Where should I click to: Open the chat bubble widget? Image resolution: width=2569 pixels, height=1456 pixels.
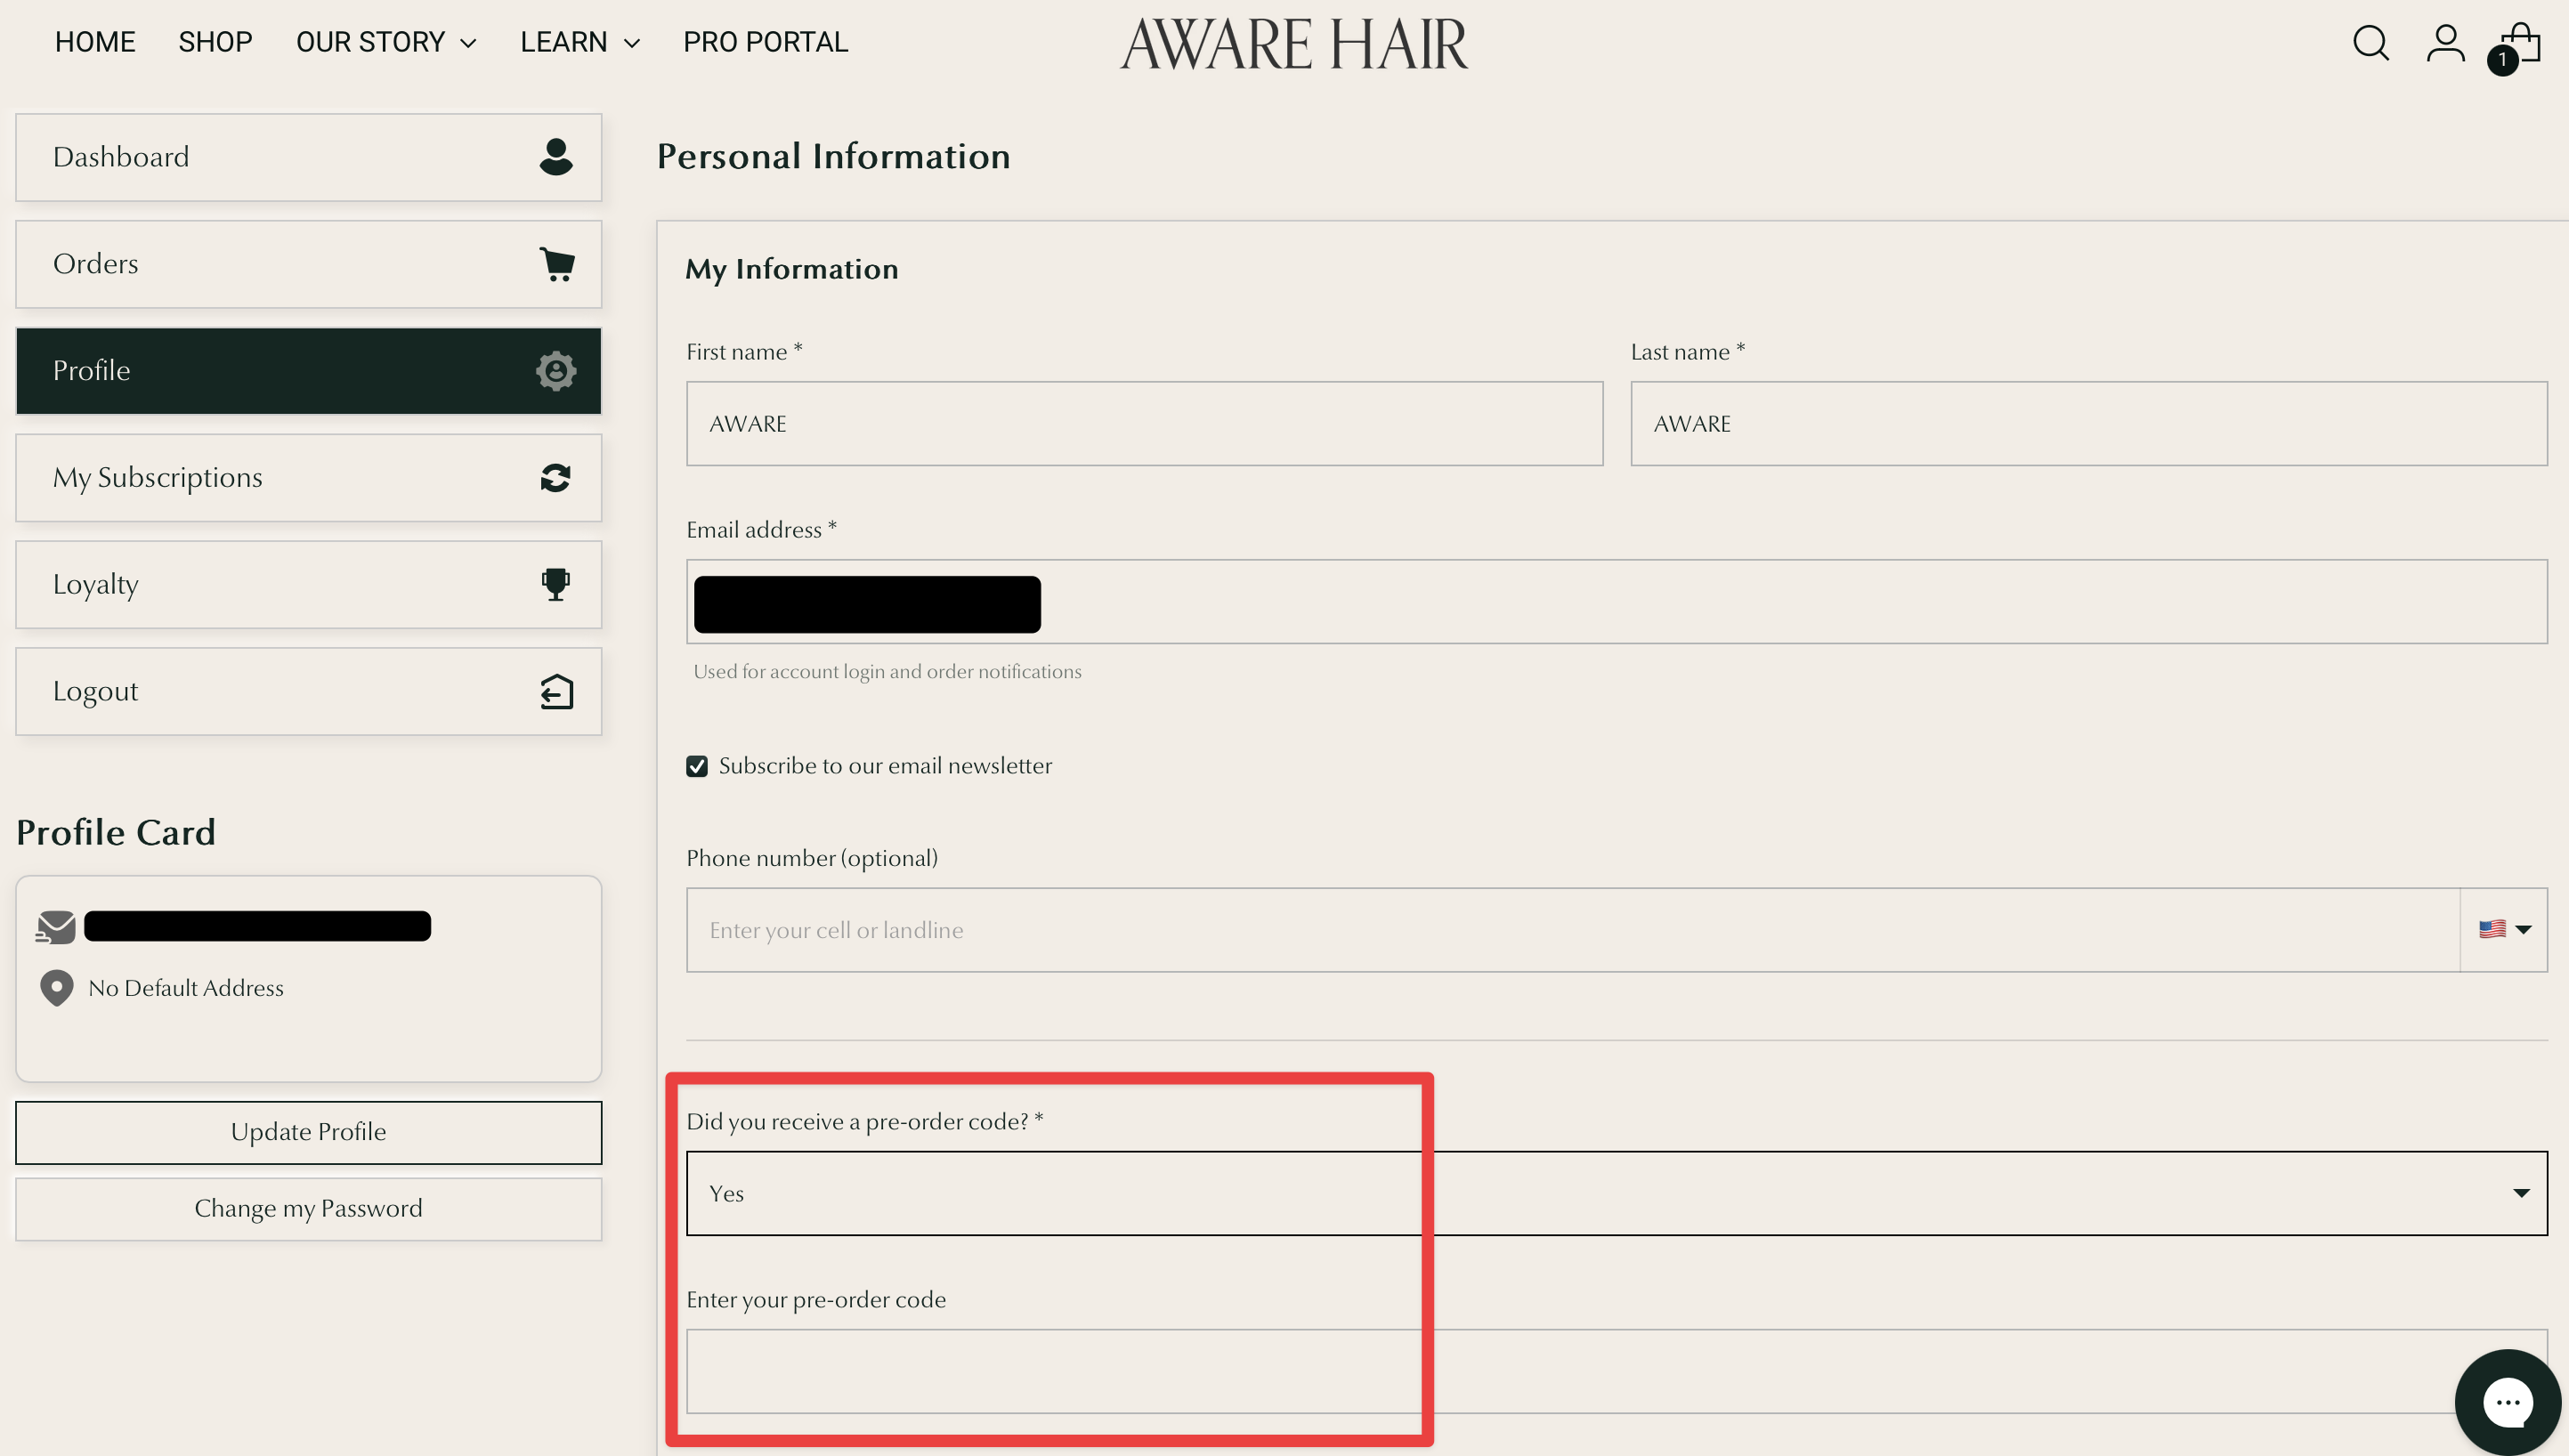2506,1402
